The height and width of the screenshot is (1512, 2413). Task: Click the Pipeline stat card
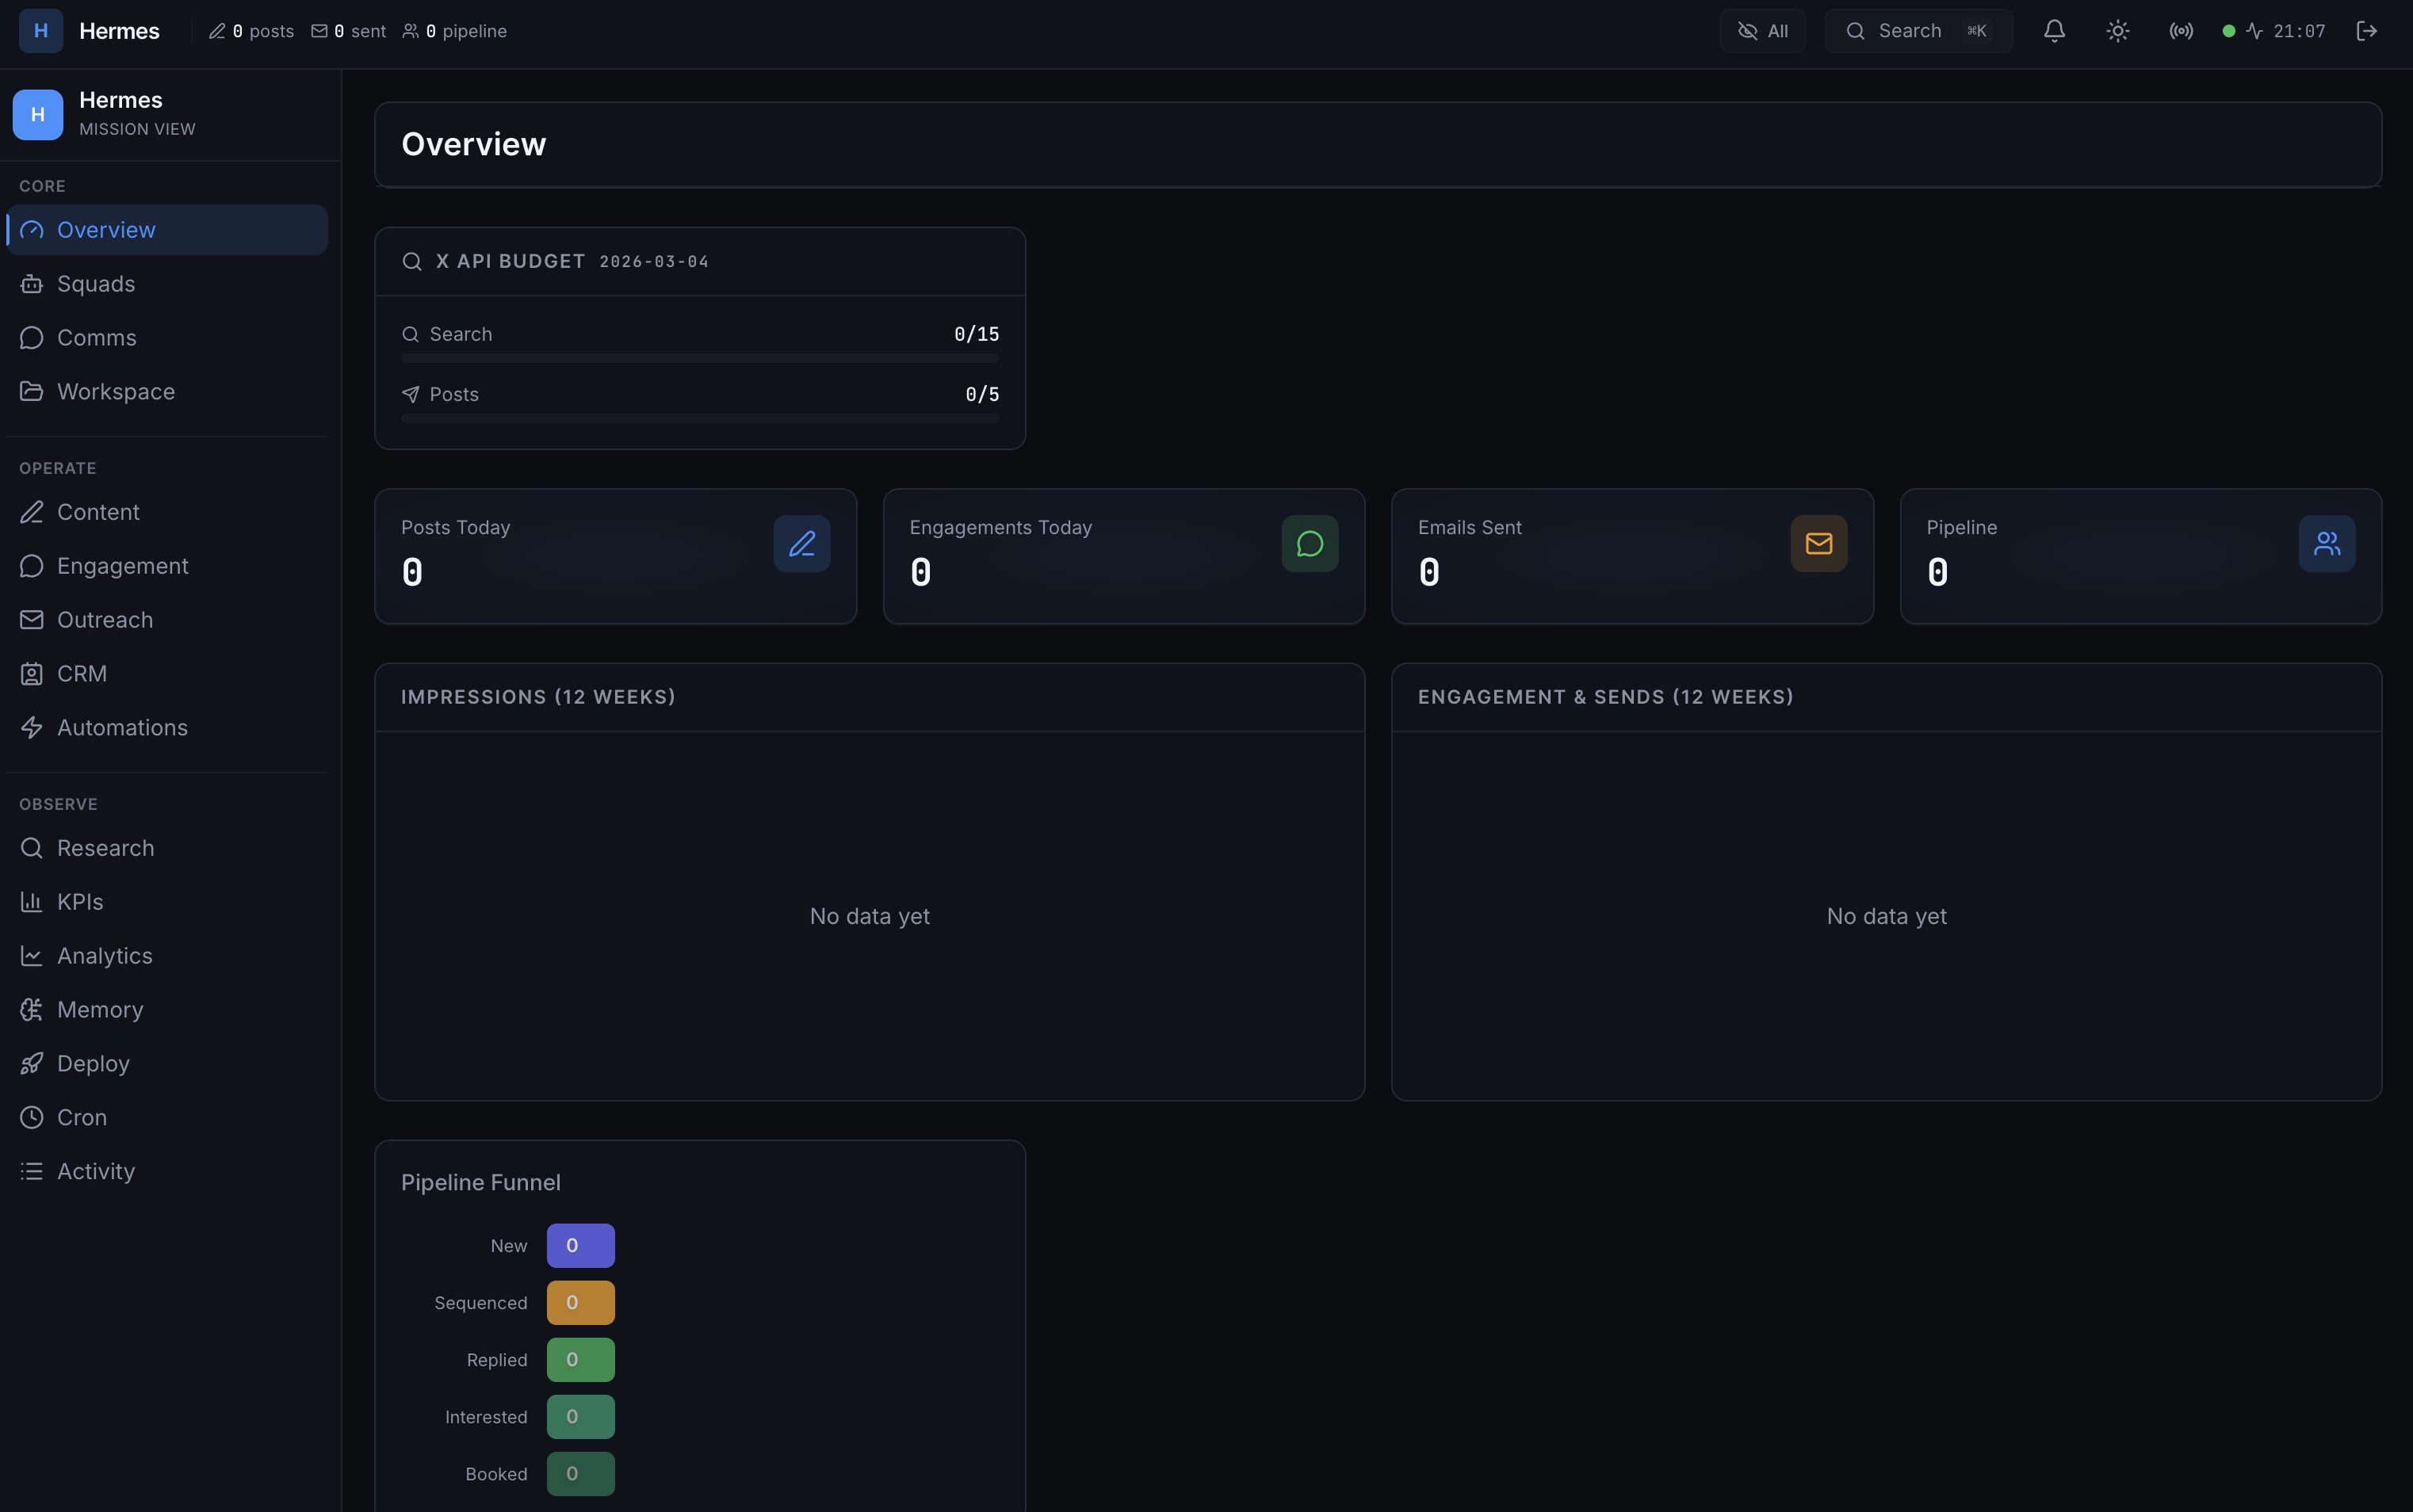[2141, 557]
